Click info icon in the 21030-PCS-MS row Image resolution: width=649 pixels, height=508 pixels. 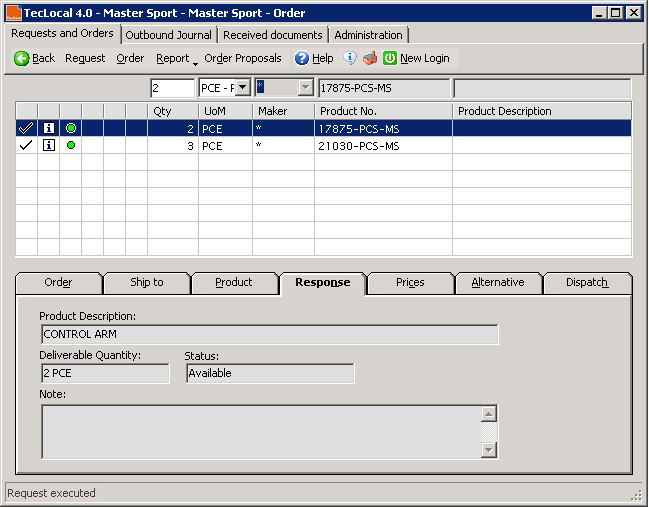[x=48, y=146]
